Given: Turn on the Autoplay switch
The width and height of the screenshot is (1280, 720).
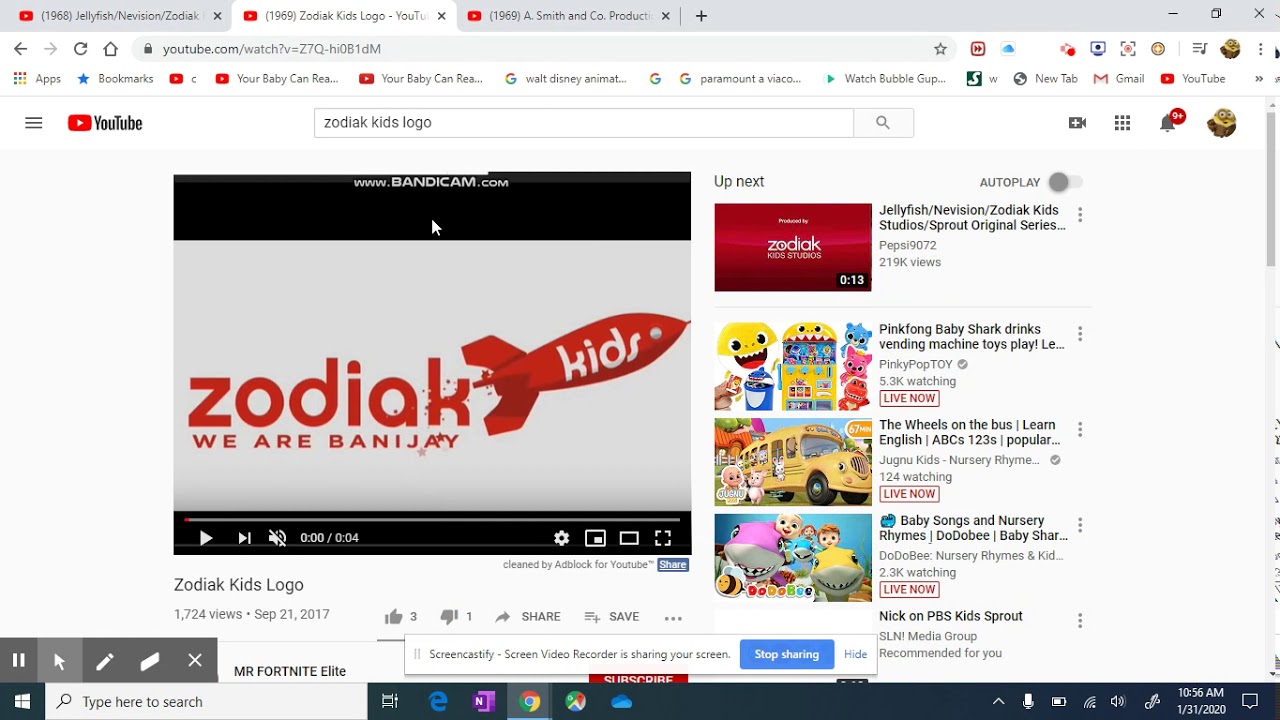Looking at the screenshot, I should point(1065,182).
